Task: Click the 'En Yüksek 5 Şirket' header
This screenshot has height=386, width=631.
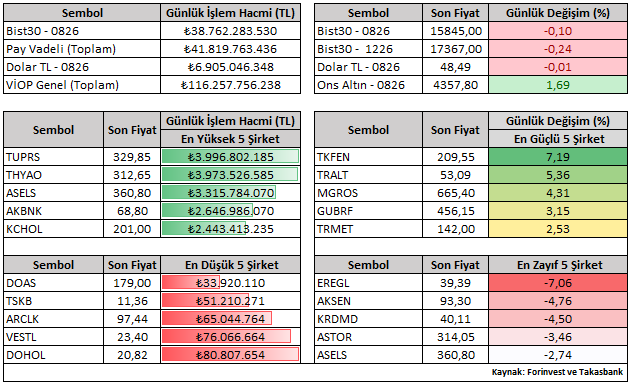Action: [230, 139]
